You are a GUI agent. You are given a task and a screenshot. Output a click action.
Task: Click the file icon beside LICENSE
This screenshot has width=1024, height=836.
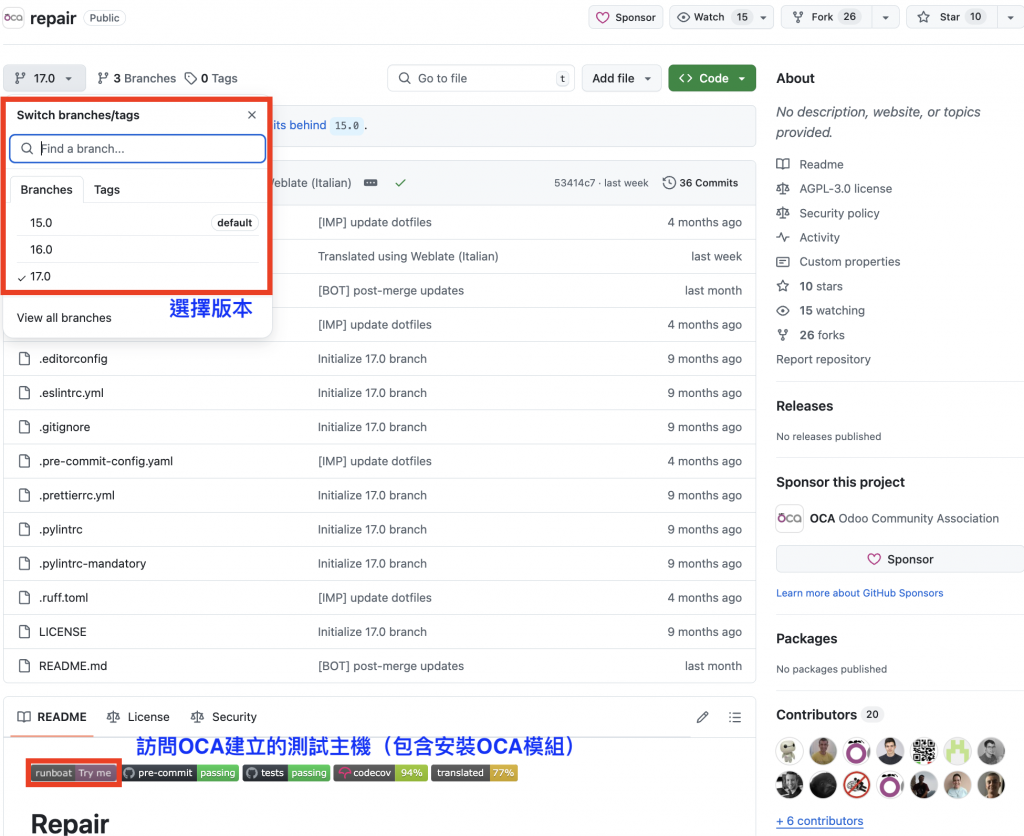(24, 632)
